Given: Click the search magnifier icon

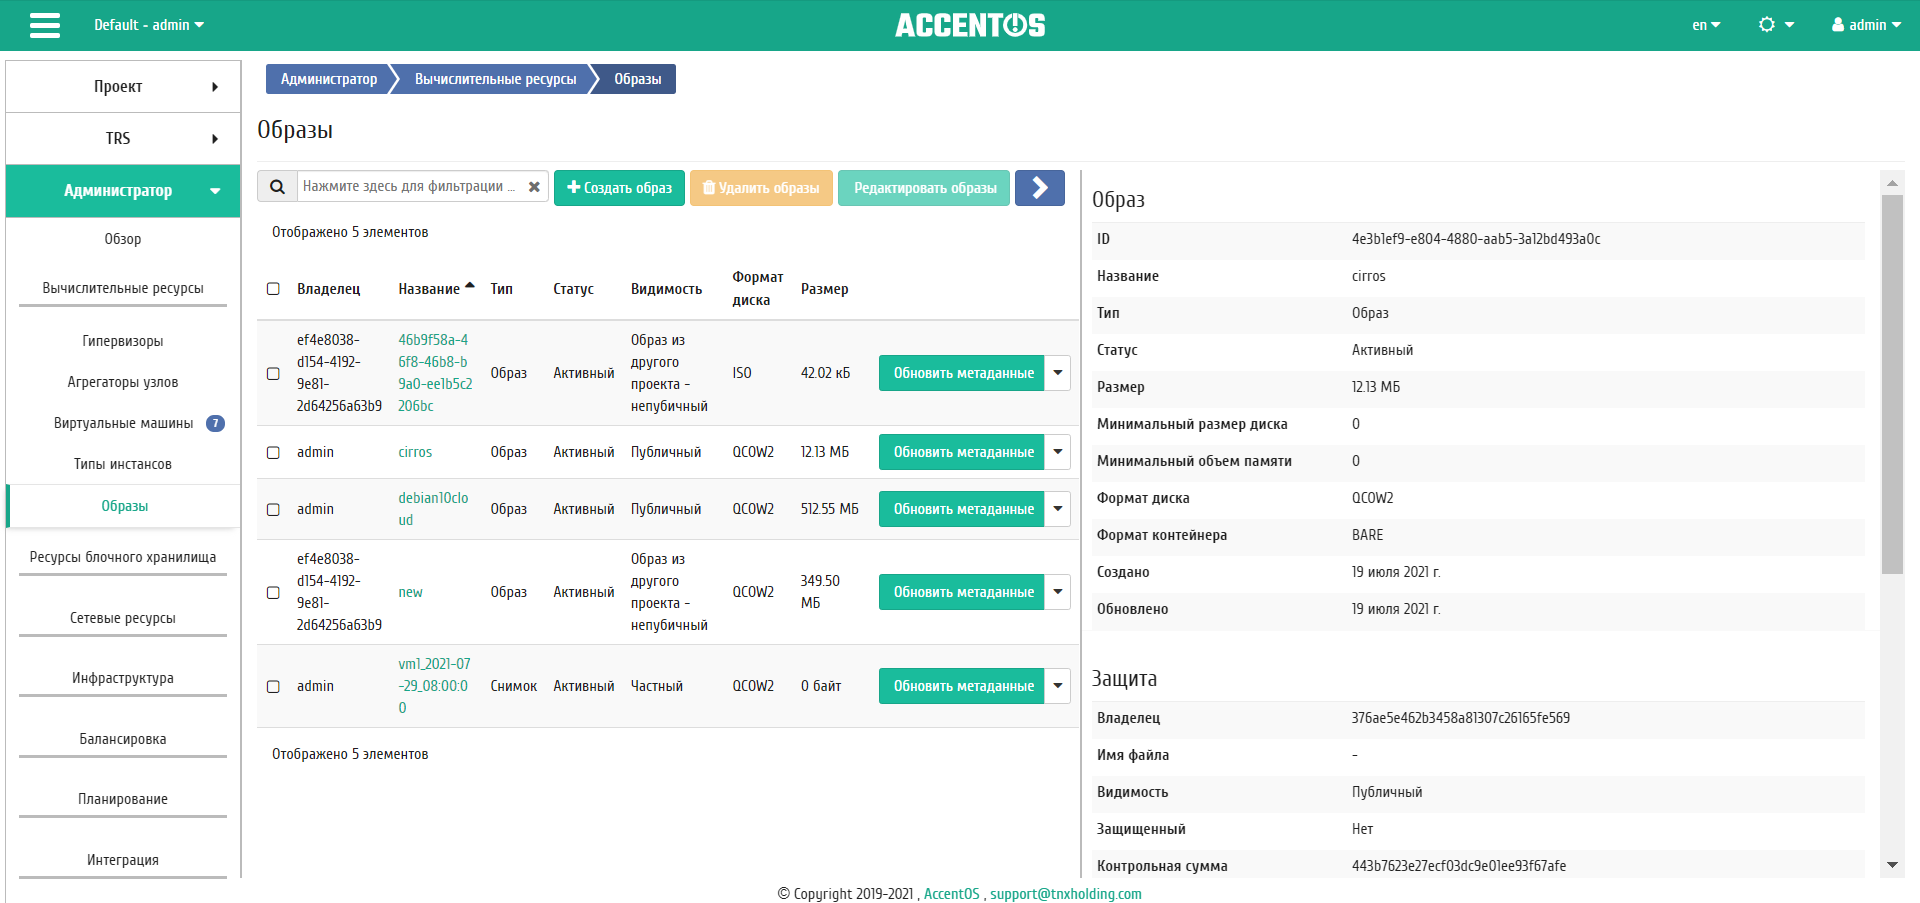Looking at the screenshot, I should 278,187.
